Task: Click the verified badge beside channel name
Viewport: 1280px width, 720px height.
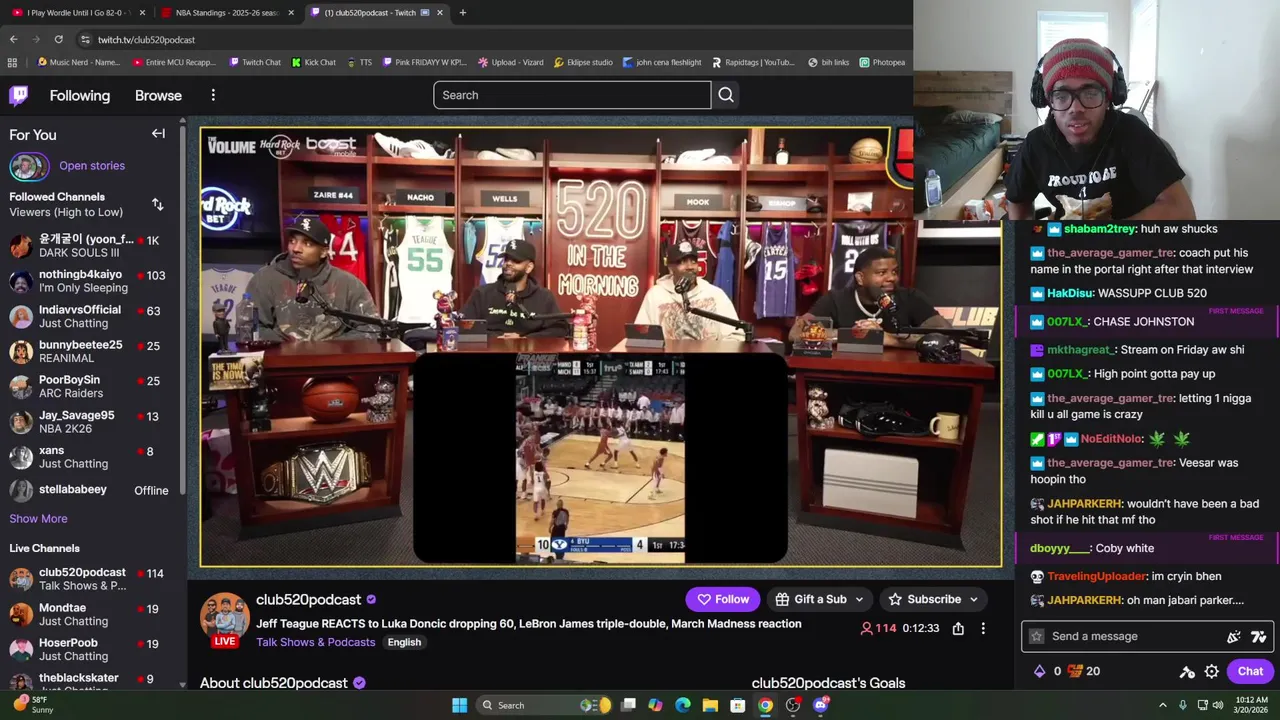Action: coord(371,600)
